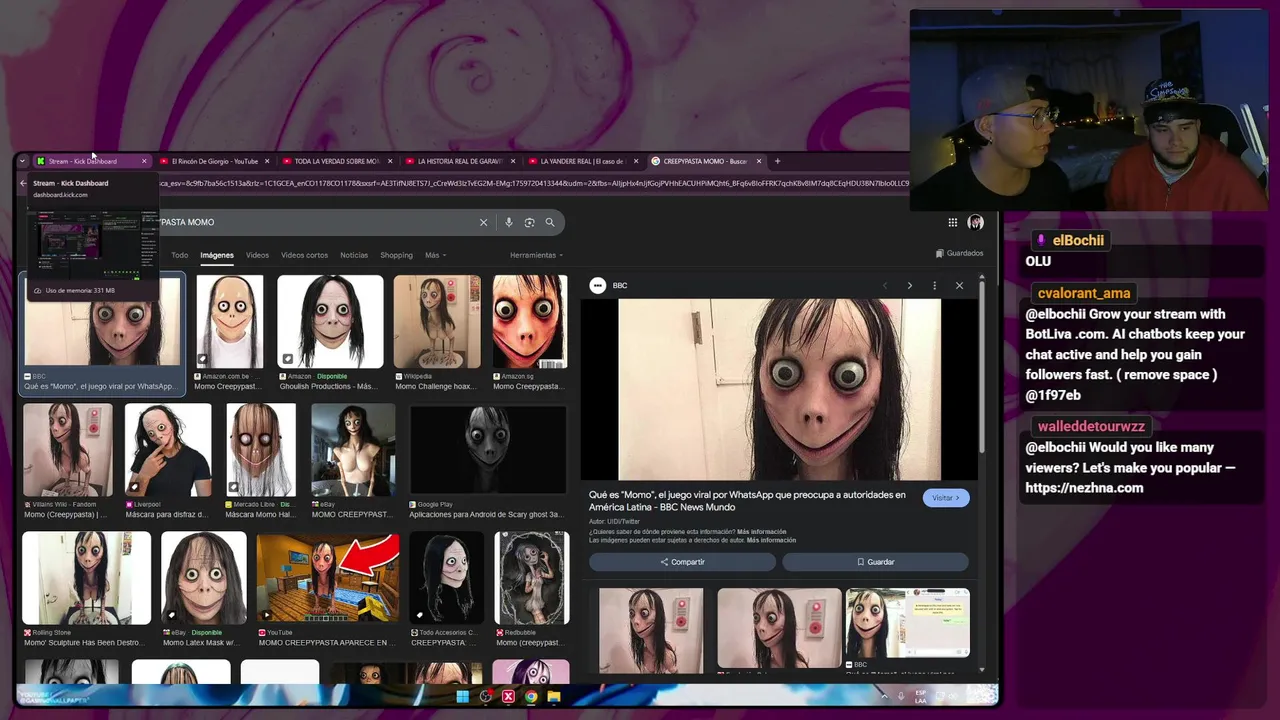Open the first Más información link
This screenshot has width=1280, height=720.
(761, 532)
